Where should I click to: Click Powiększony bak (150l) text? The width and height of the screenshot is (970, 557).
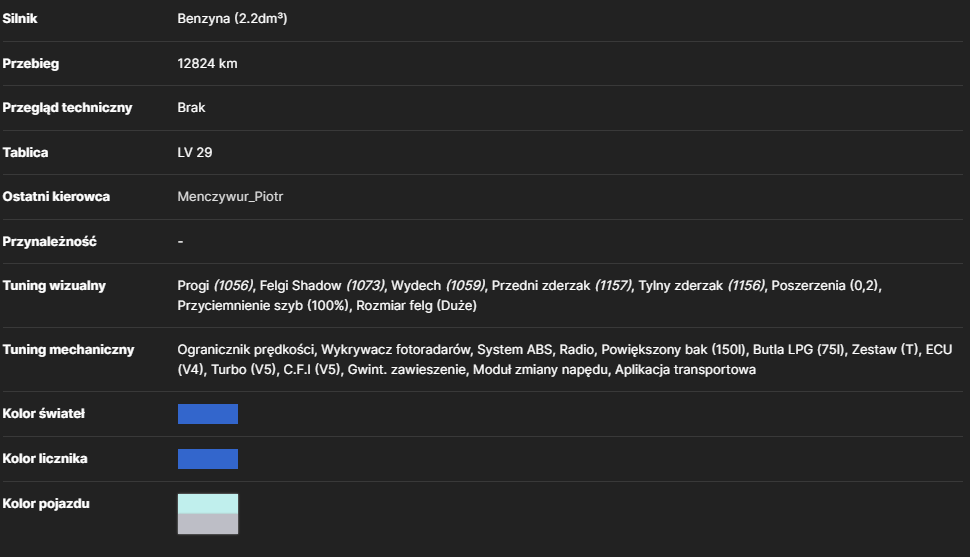click(673, 350)
